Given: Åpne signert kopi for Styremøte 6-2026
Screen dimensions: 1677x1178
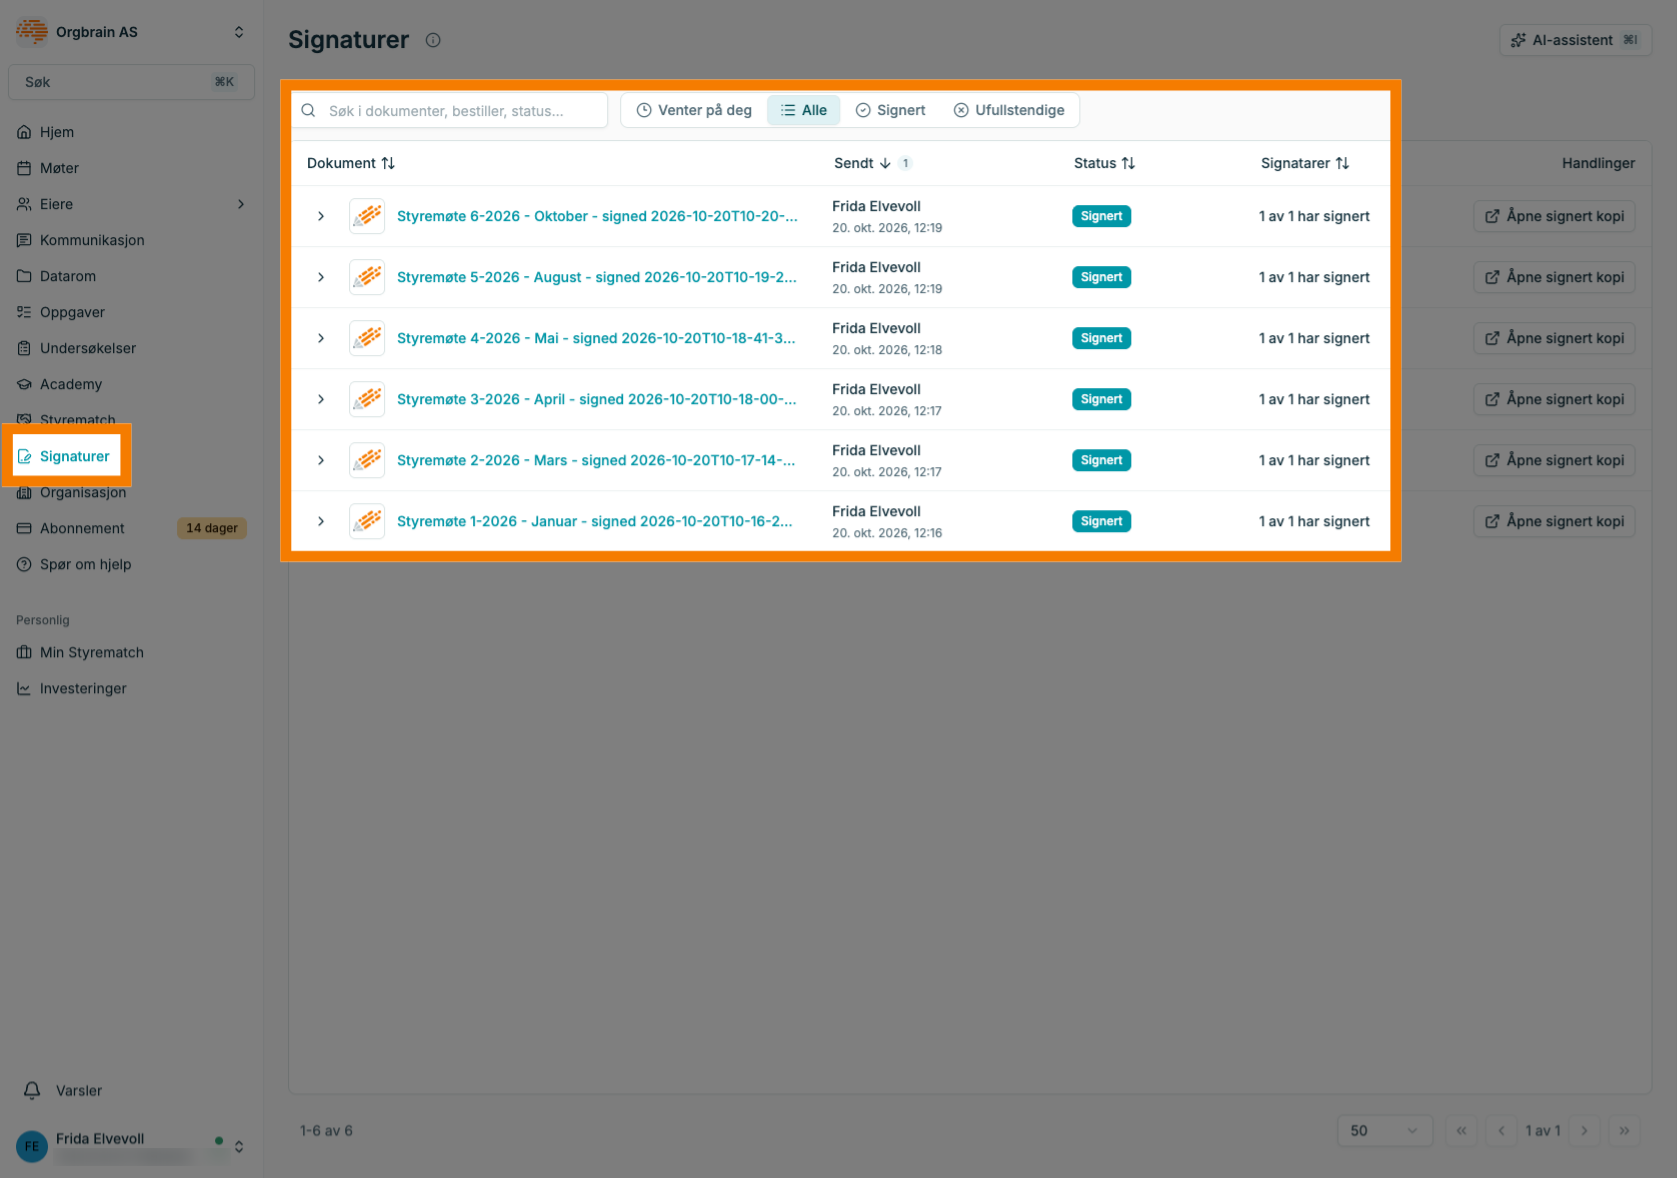Looking at the screenshot, I should click(1554, 216).
